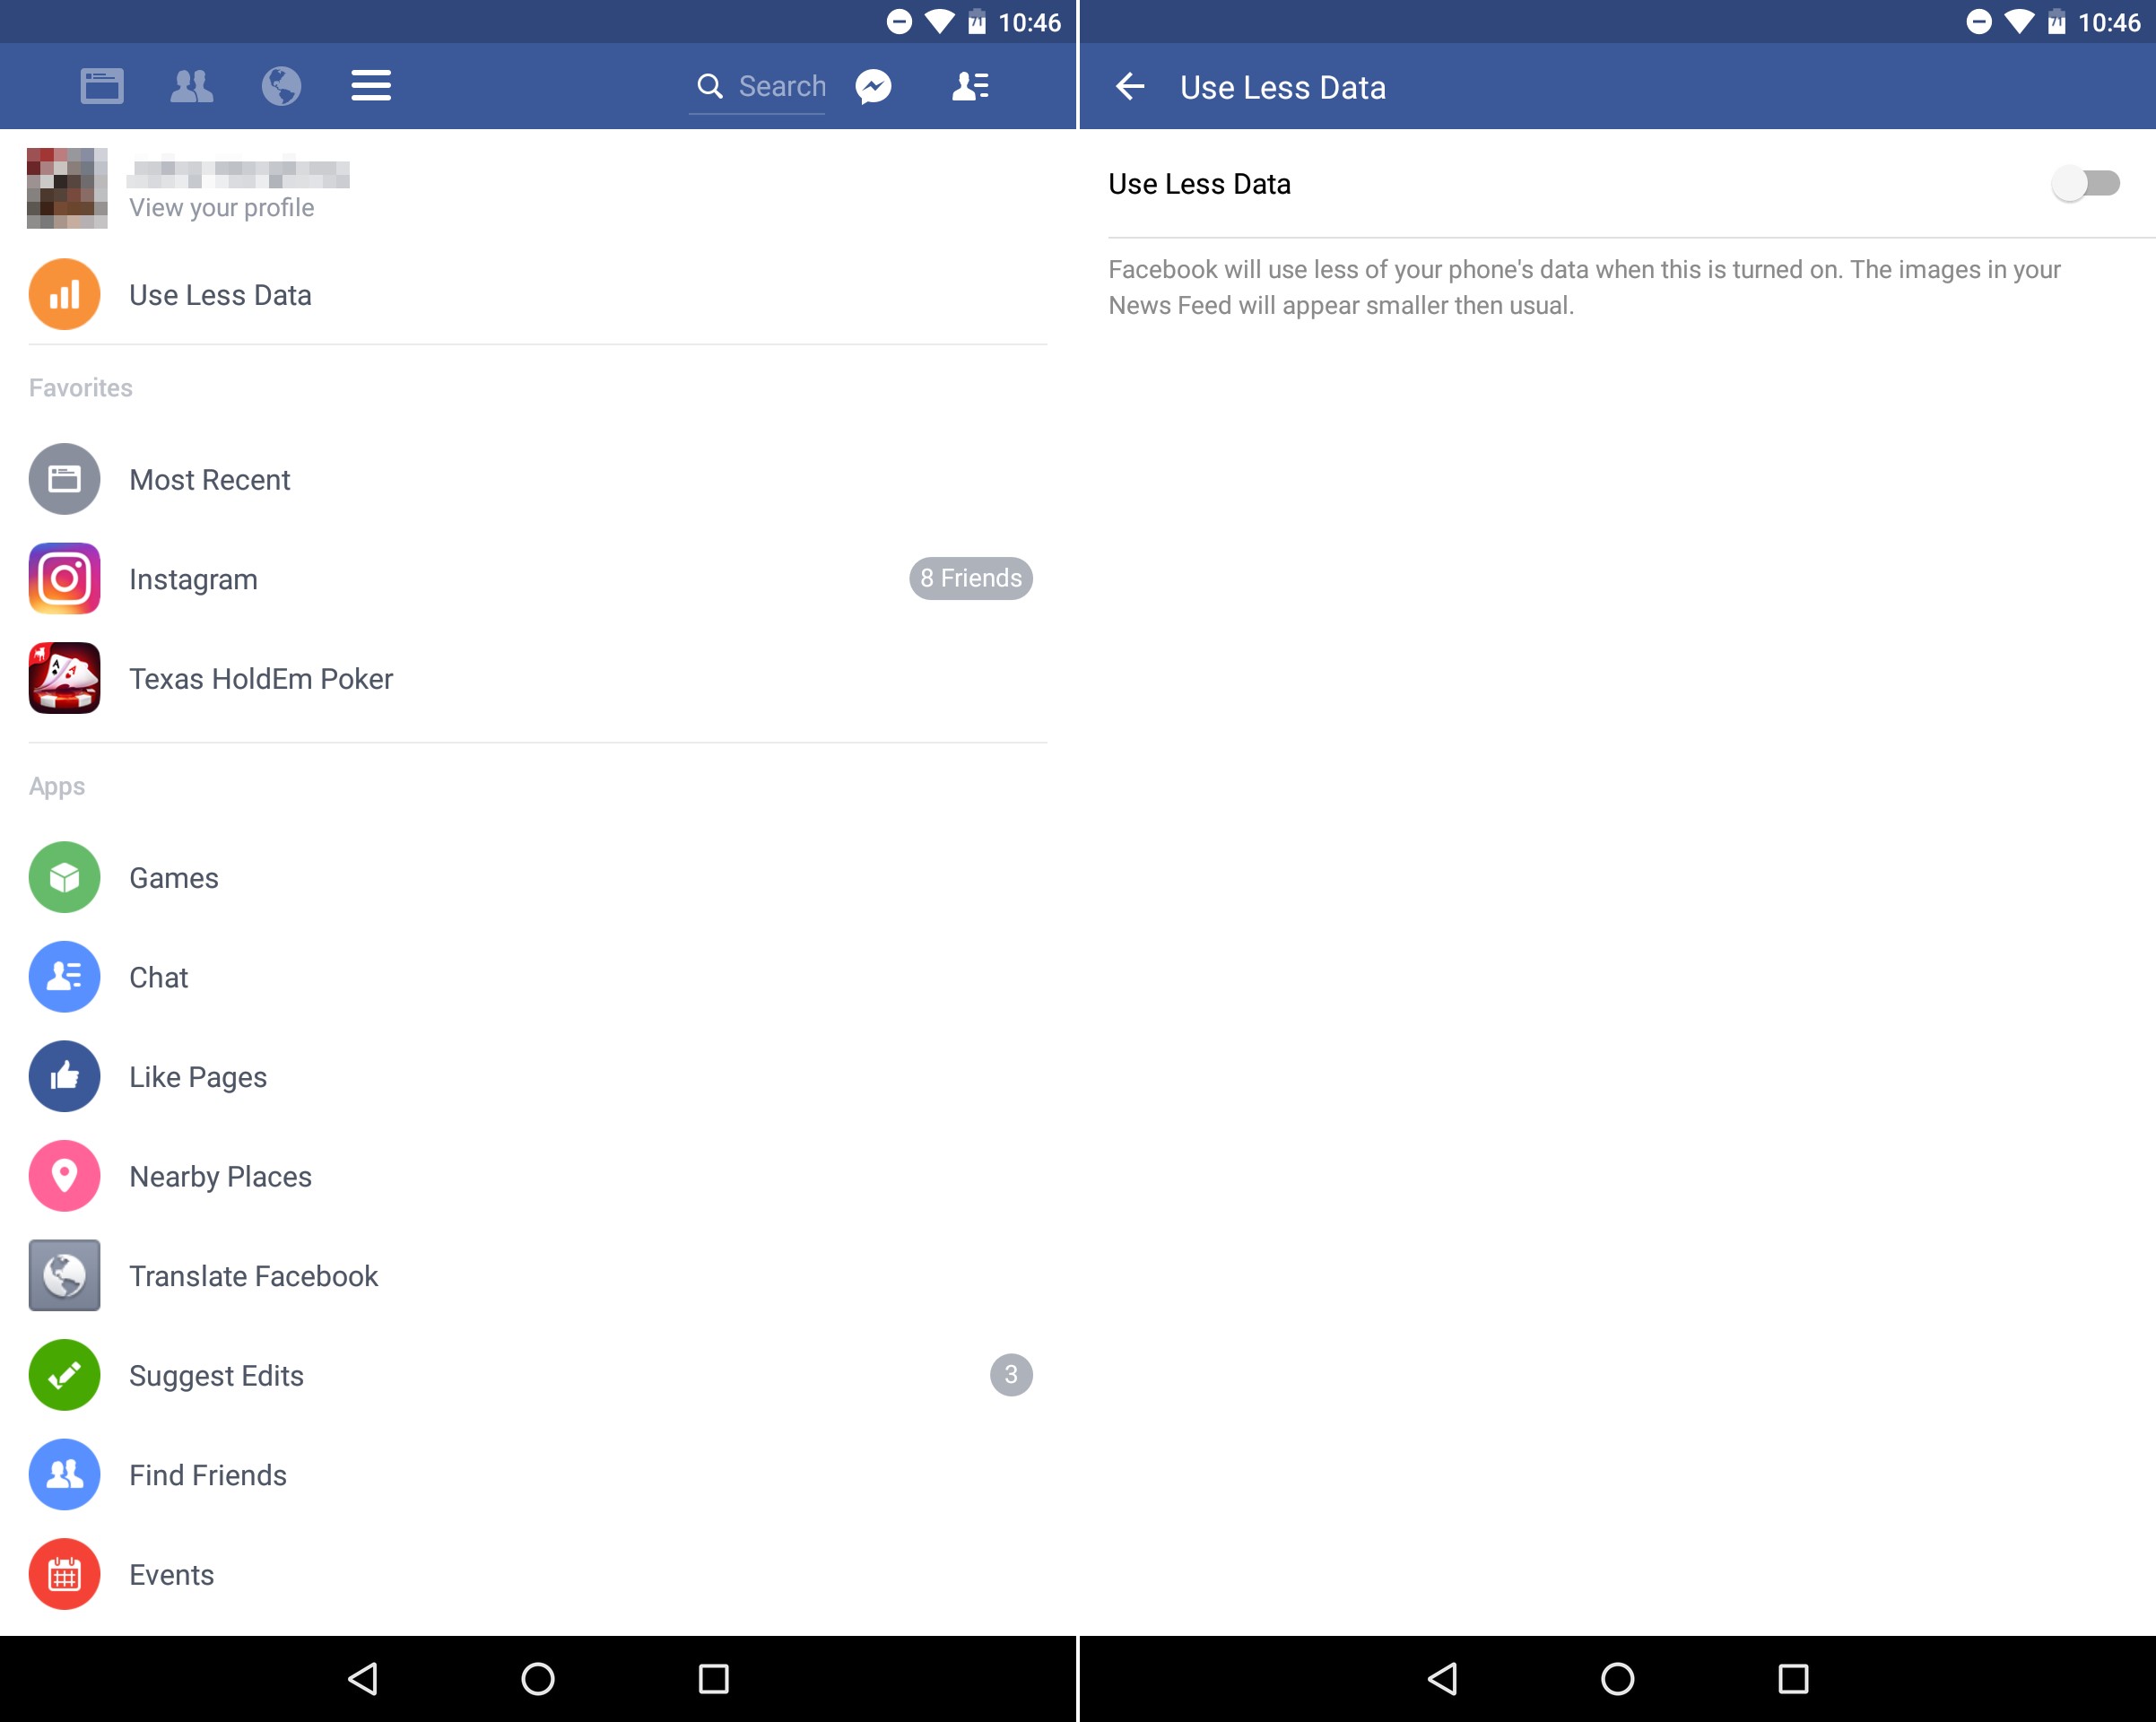Open the Facebook Messenger icon
This screenshot has width=2156, height=1722.
point(875,84)
